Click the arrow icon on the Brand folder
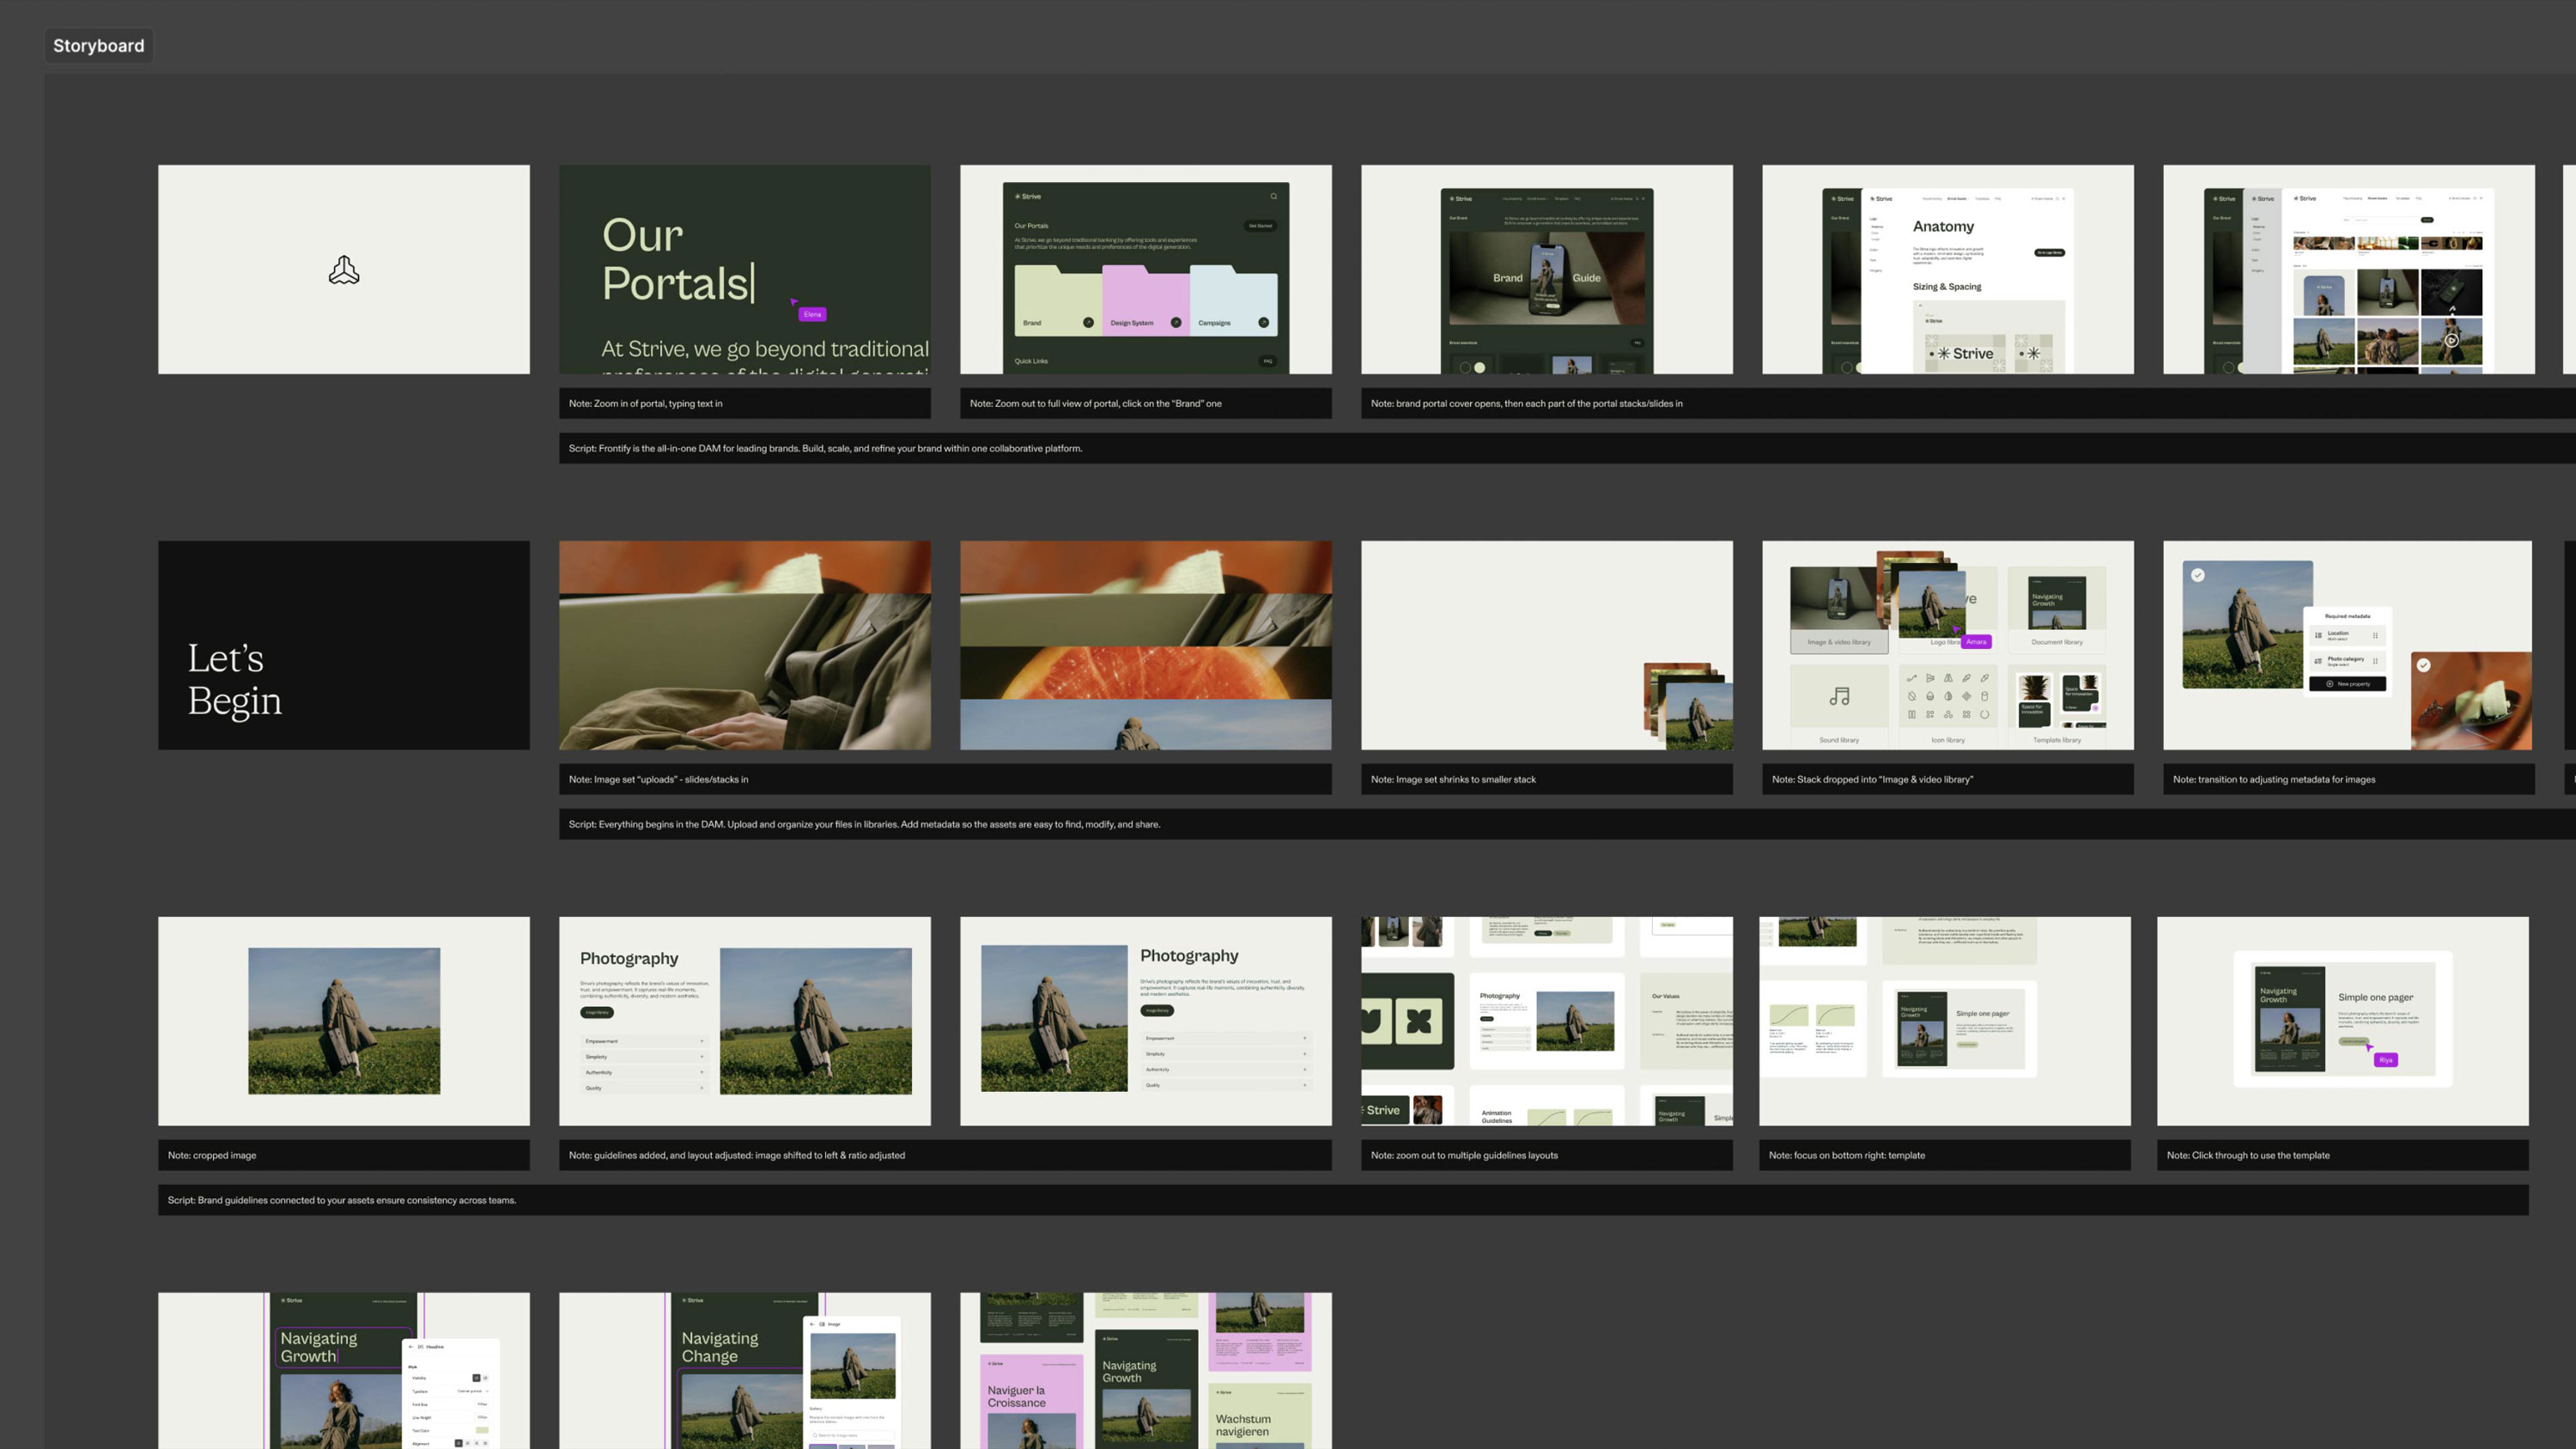This screenshot has height=1449, width=2576. (1088, 322)
